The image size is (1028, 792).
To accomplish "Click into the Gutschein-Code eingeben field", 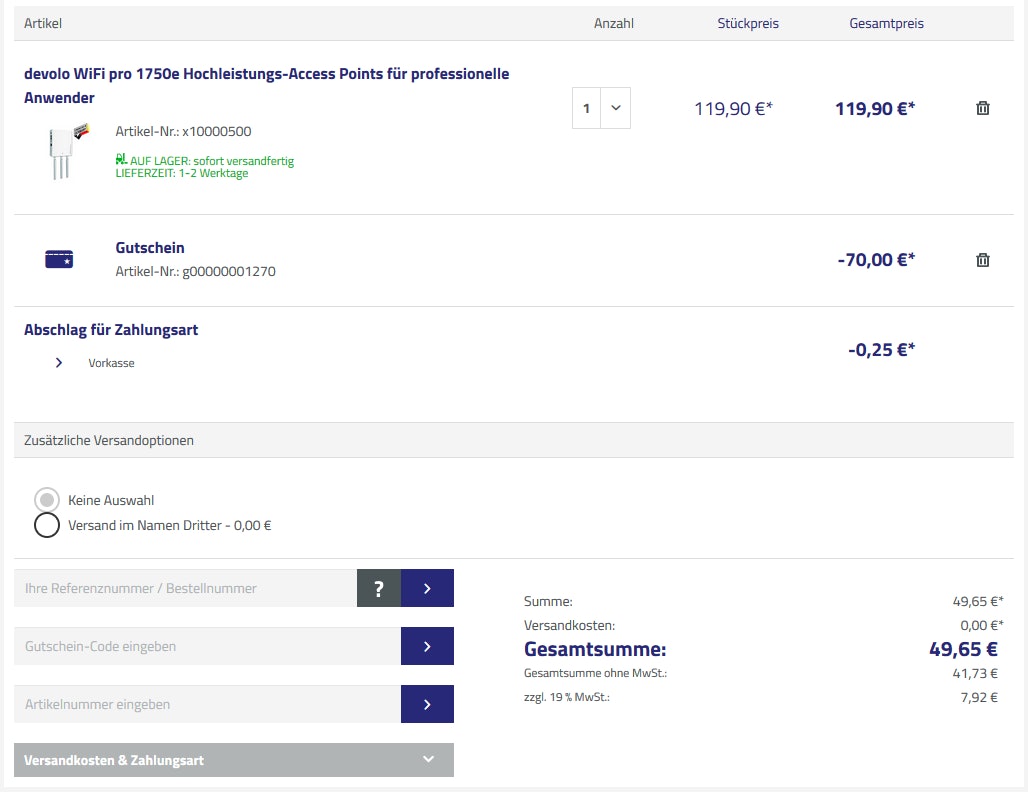I will pos(207,646).
